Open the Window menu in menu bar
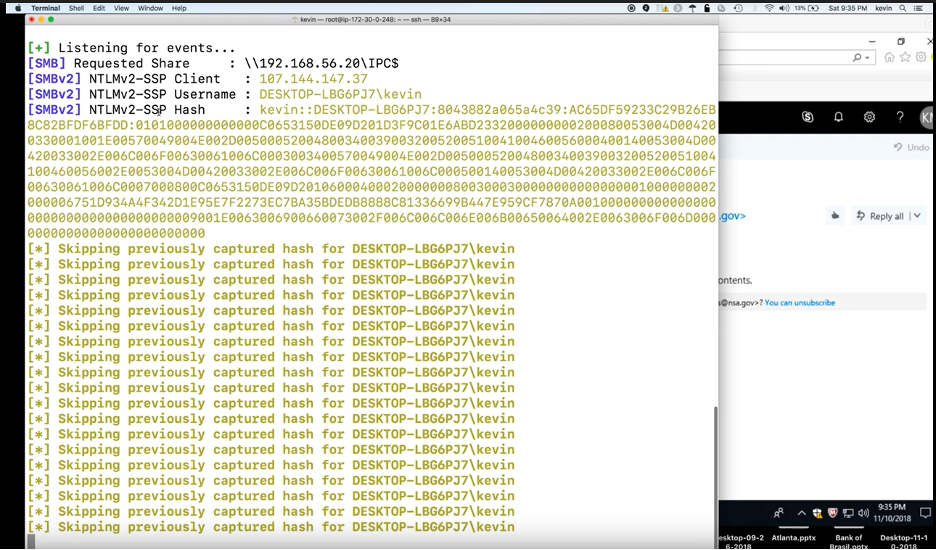Viewport: 936px width, 550px height. click(x=150, y=8)
